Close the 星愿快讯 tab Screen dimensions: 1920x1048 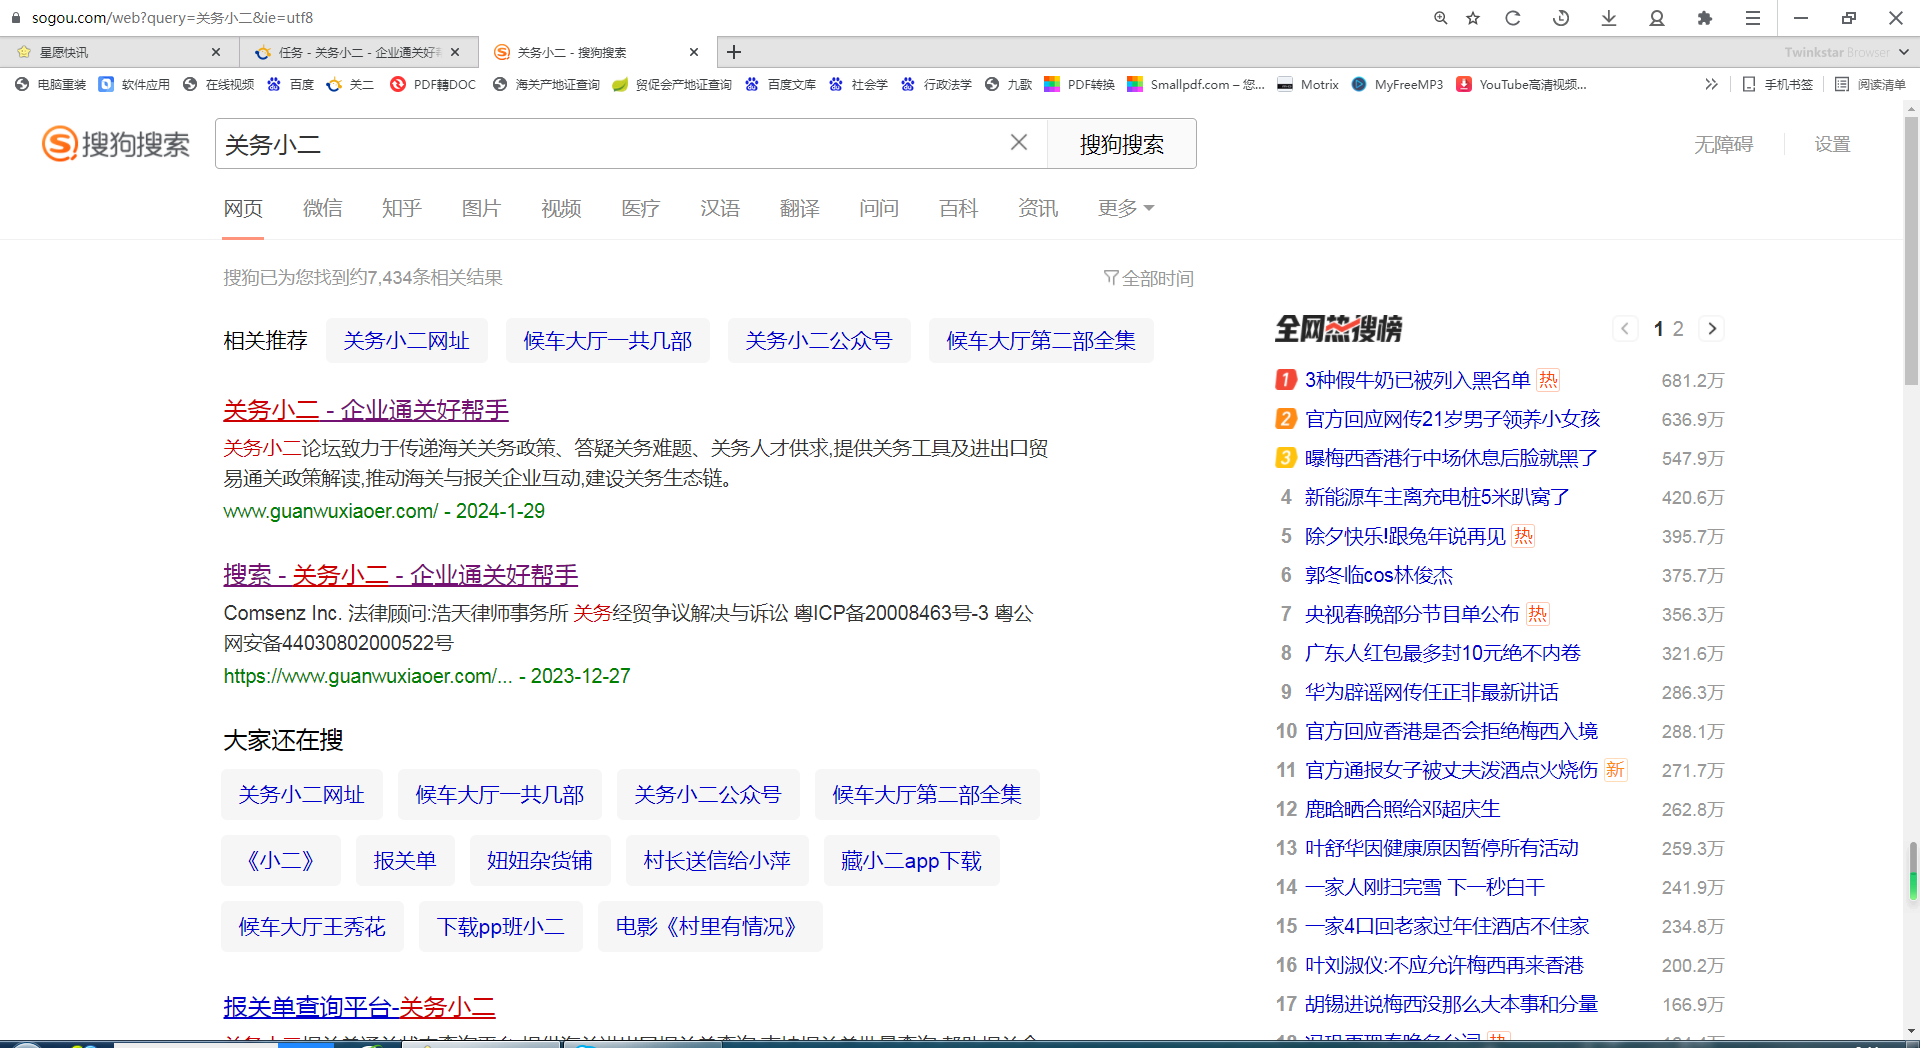(216, 52)
